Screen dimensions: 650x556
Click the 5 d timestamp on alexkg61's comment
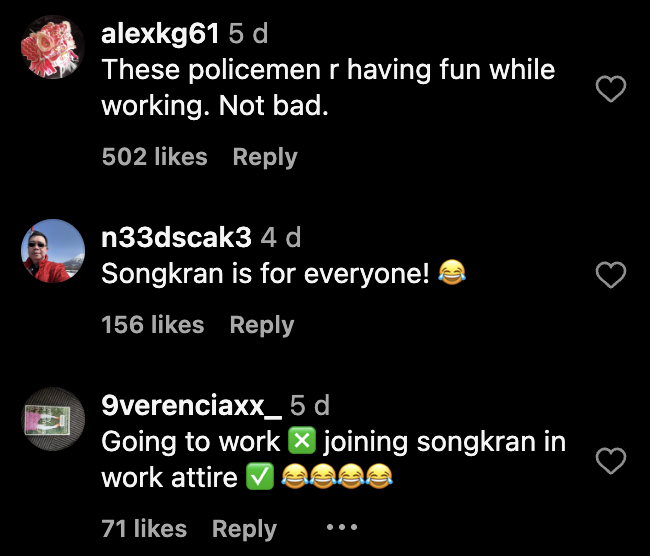point(248,34)
